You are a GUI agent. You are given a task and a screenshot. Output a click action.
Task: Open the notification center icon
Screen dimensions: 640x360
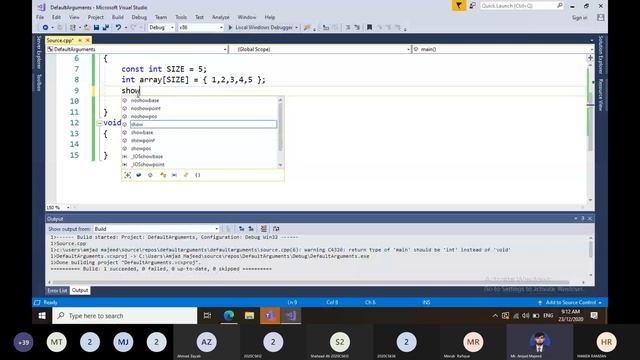tap(594, 316)
